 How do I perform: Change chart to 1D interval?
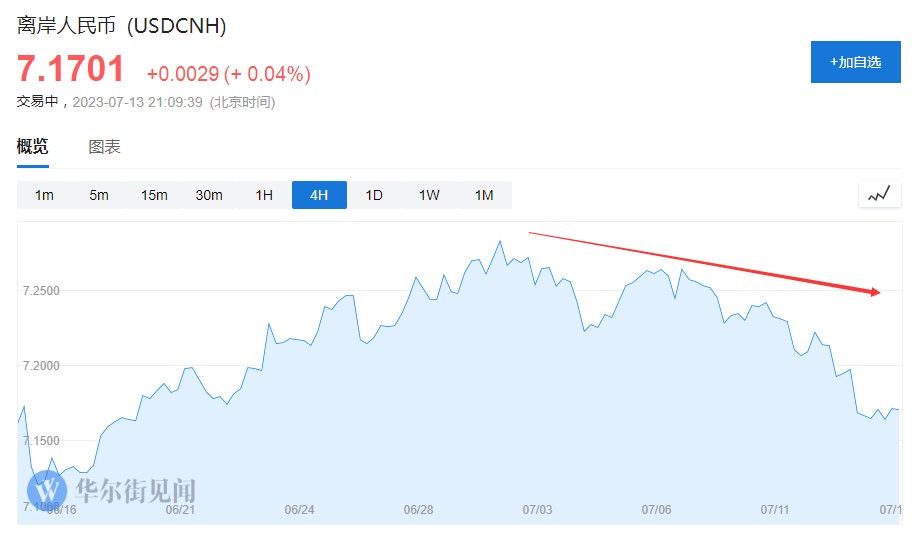point(374,195)
